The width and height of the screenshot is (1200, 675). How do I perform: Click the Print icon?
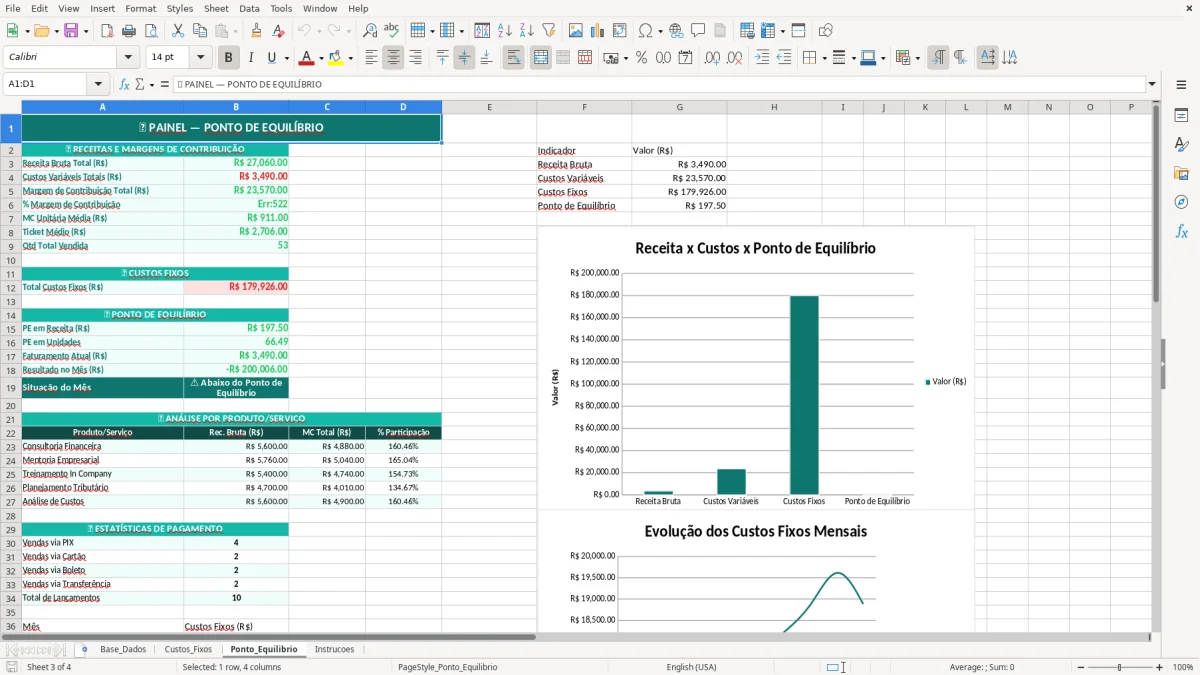pyautogui.click(x=129, y=31)
